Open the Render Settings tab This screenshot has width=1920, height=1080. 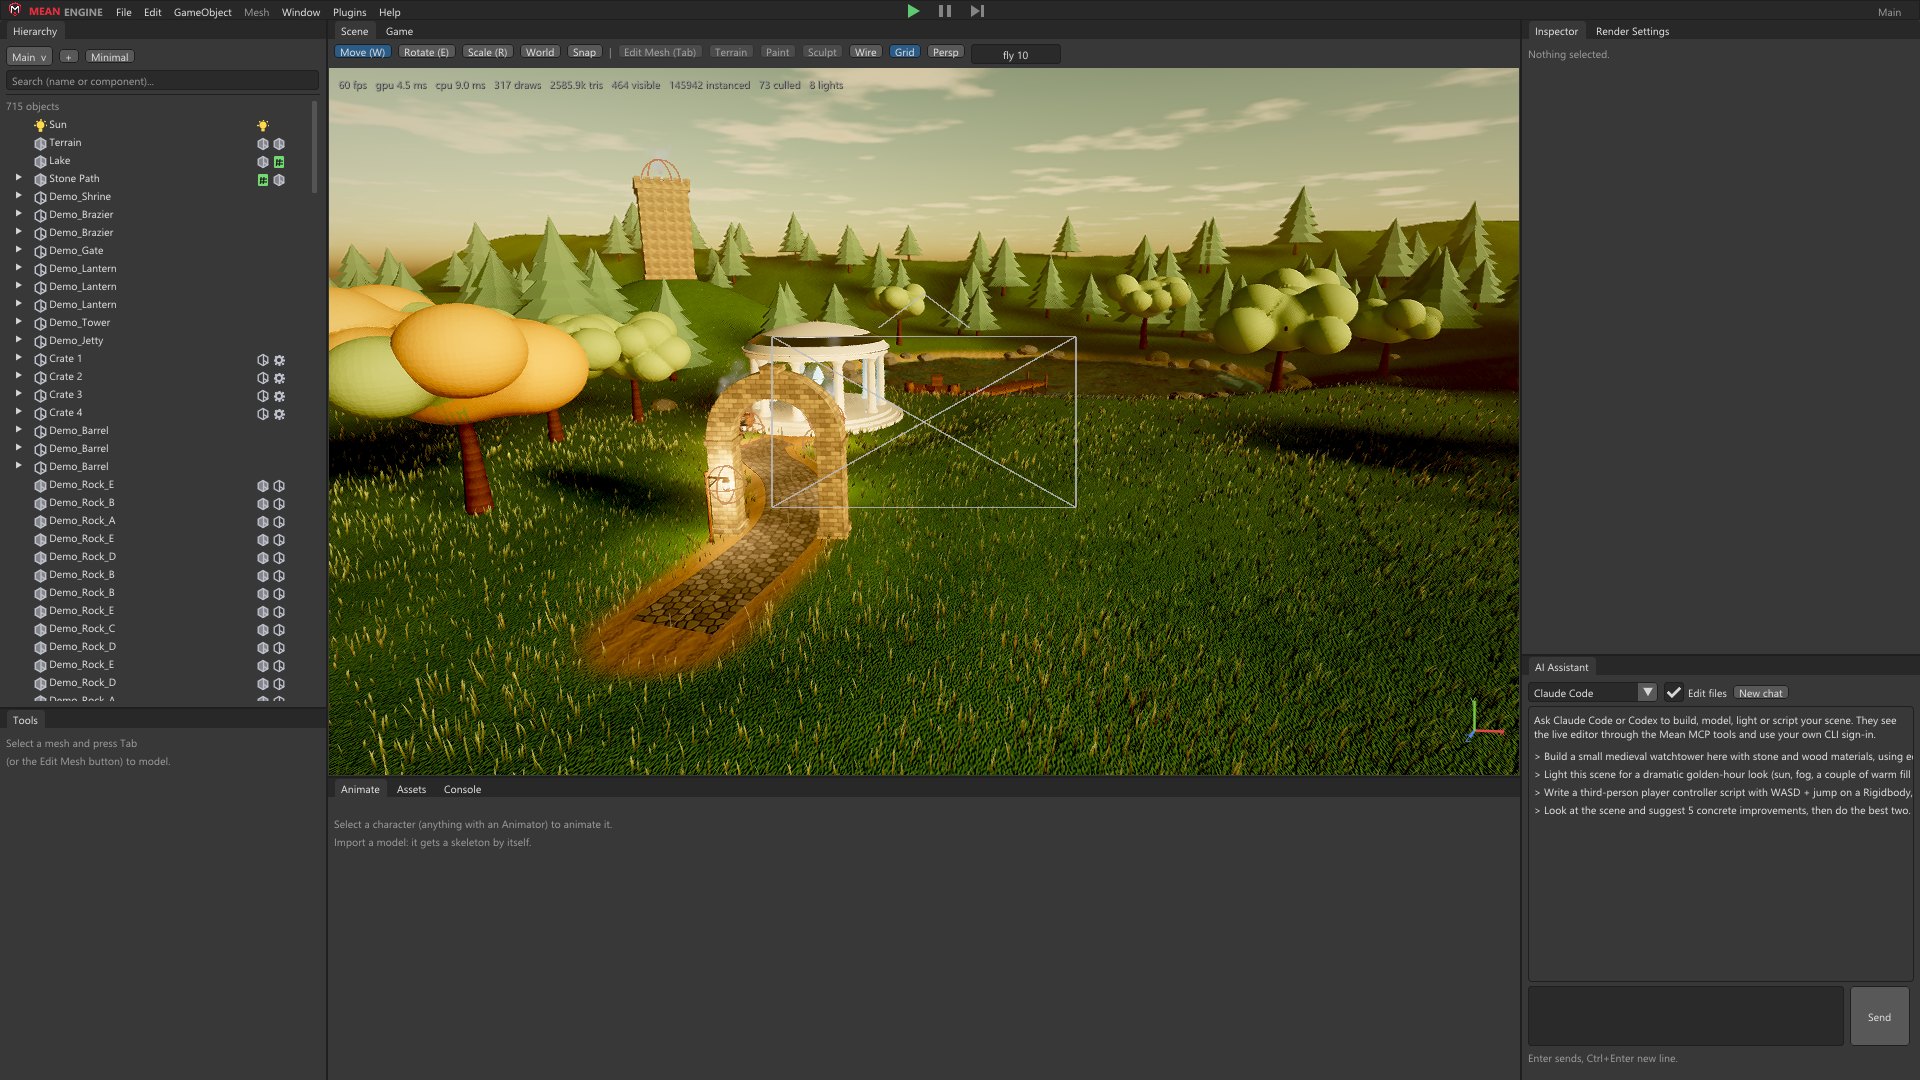1632,31
